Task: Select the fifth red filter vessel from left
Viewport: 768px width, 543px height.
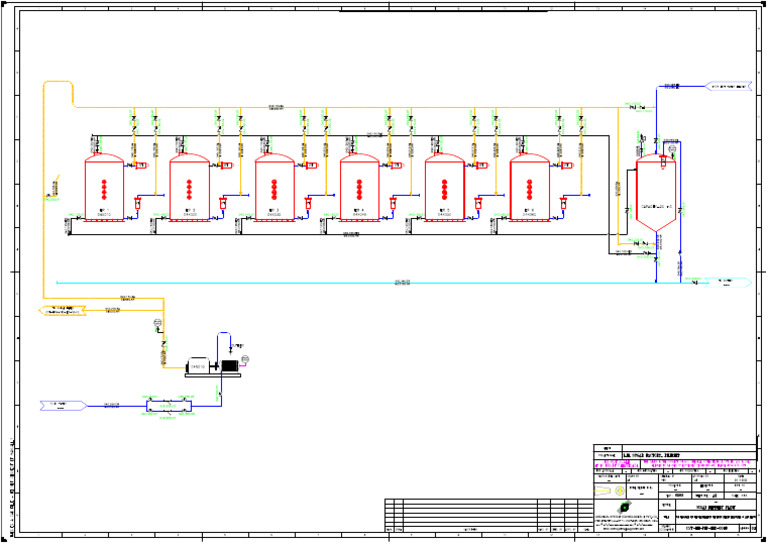Action: pos(445,188)
